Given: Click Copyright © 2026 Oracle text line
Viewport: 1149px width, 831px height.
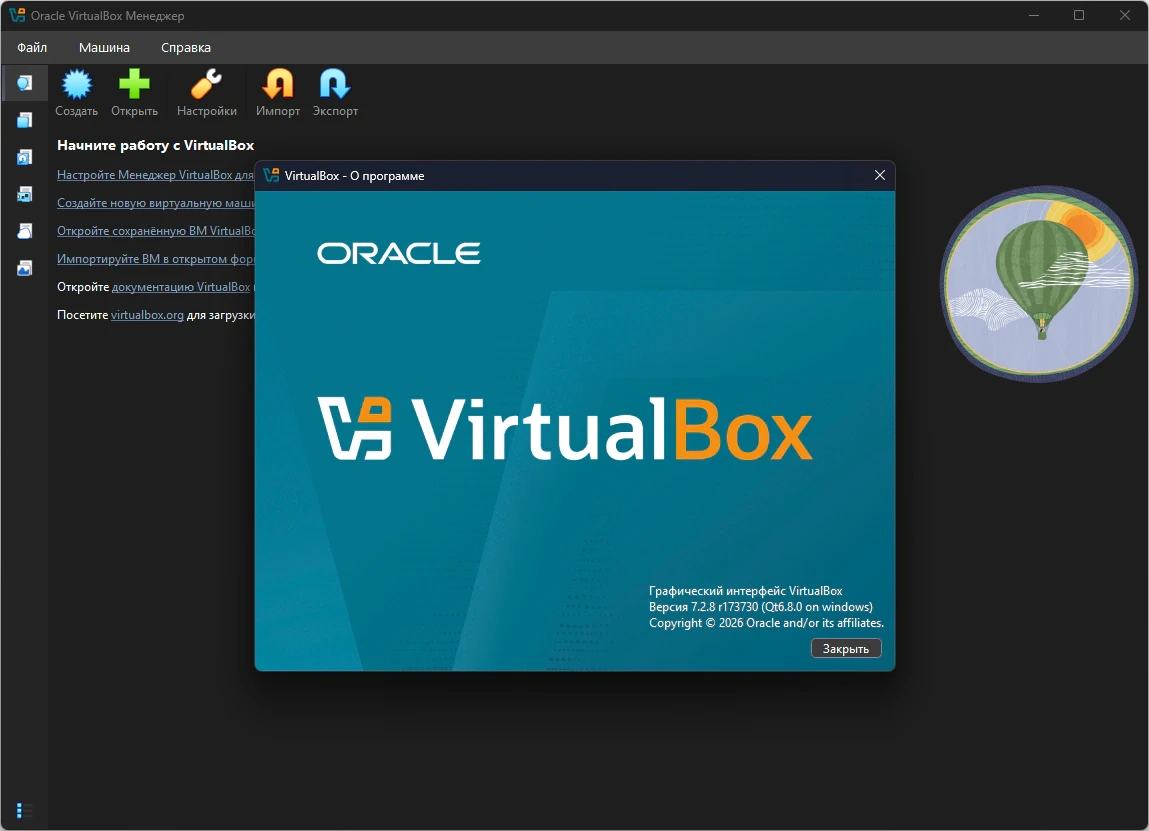Looking at the screenshot, I should [766, 623].
